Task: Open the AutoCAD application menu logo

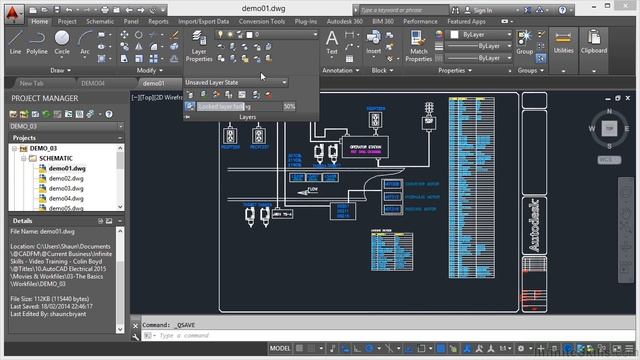Action: point(14,14)
